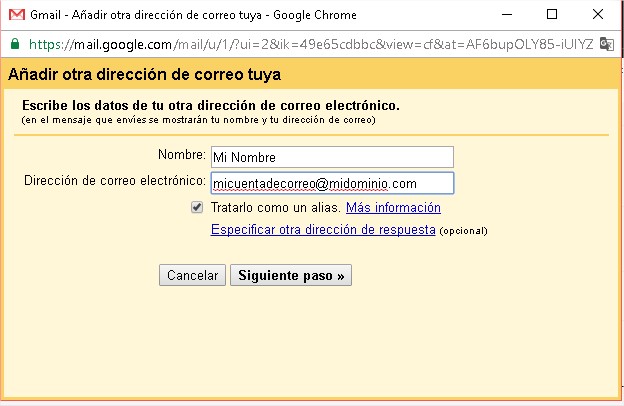624x406 pixels.
Task: Toggle the 'Tratarlo como un alias' checkbox
Action: (x=197, y=208)
